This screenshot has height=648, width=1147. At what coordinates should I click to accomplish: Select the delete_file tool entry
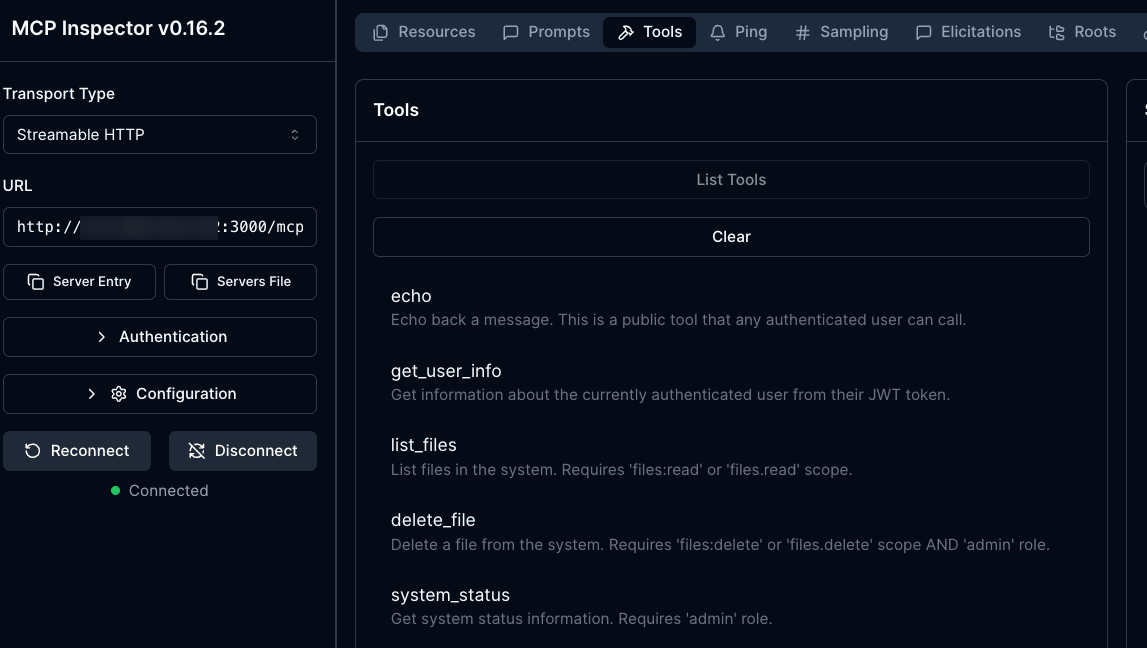coord(433,520)
